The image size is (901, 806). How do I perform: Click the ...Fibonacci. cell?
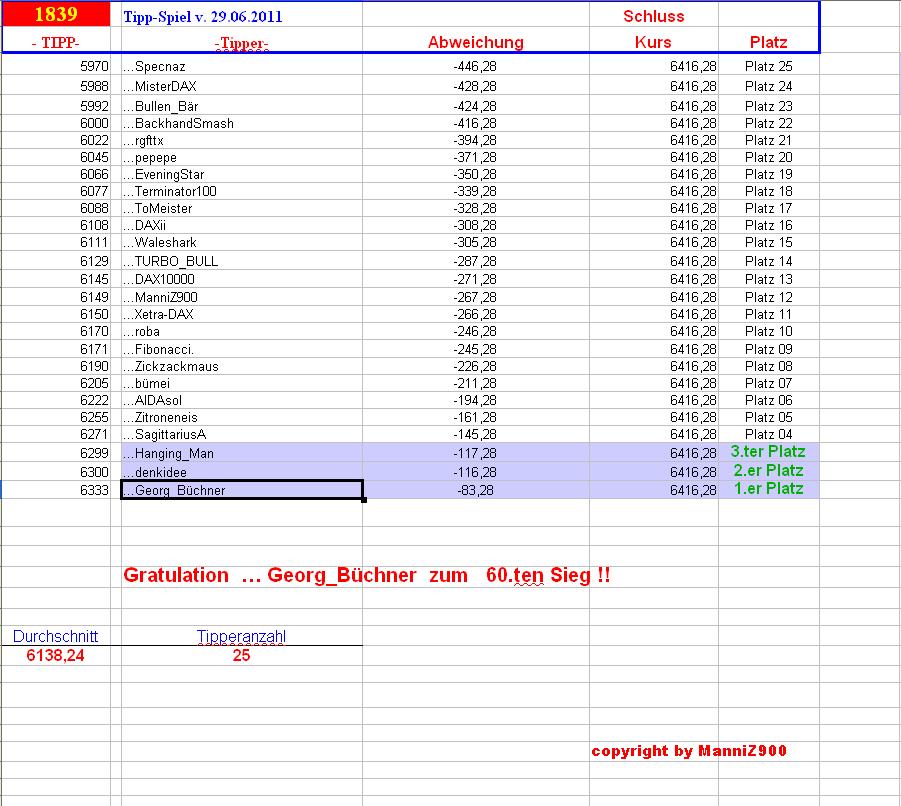(241, 349)
